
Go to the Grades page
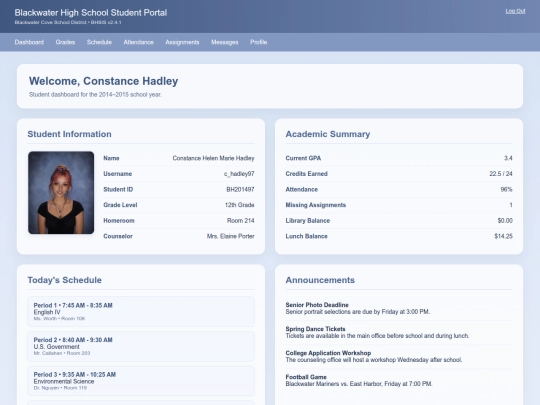pyautogui.click(x=65, y=42)
